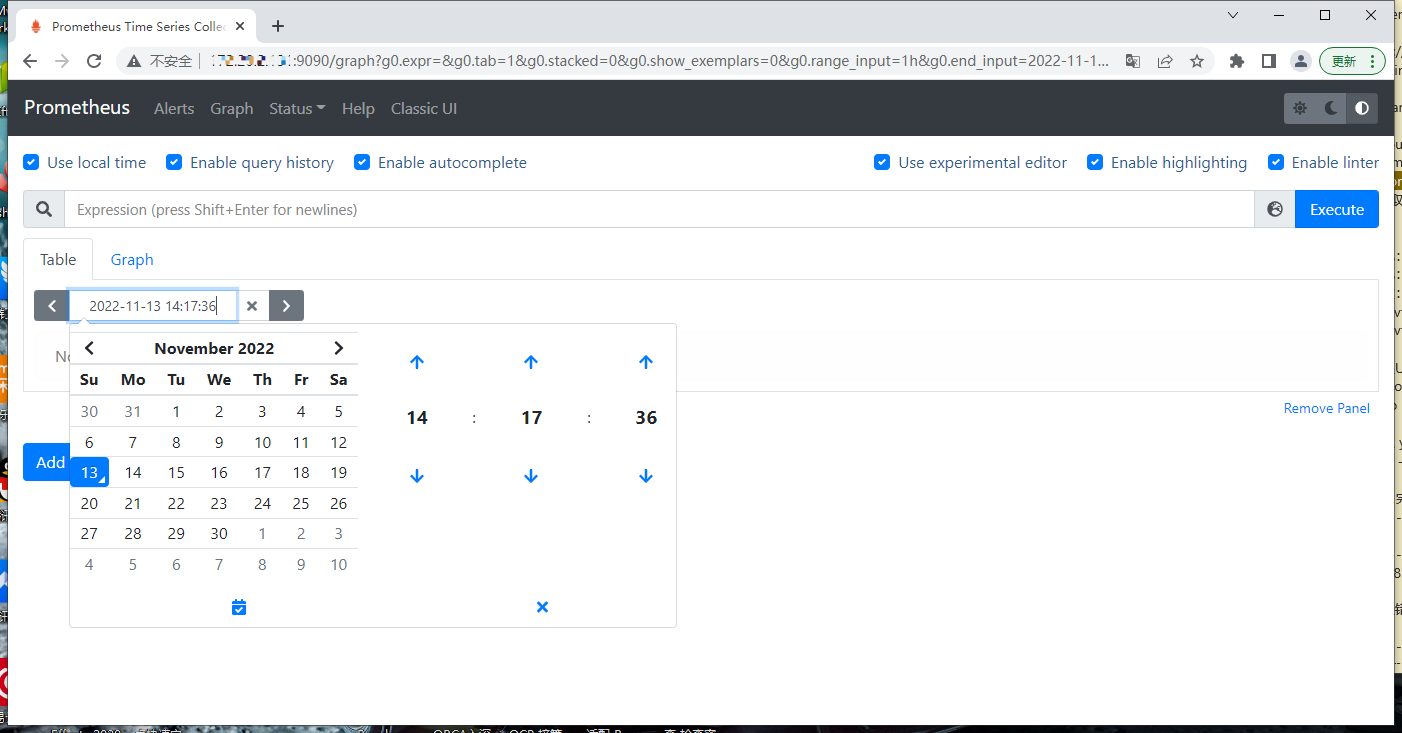This screenshot has width=1402, height=733.
Task: Click the Prometheus brand link
Action: (77, 107)
